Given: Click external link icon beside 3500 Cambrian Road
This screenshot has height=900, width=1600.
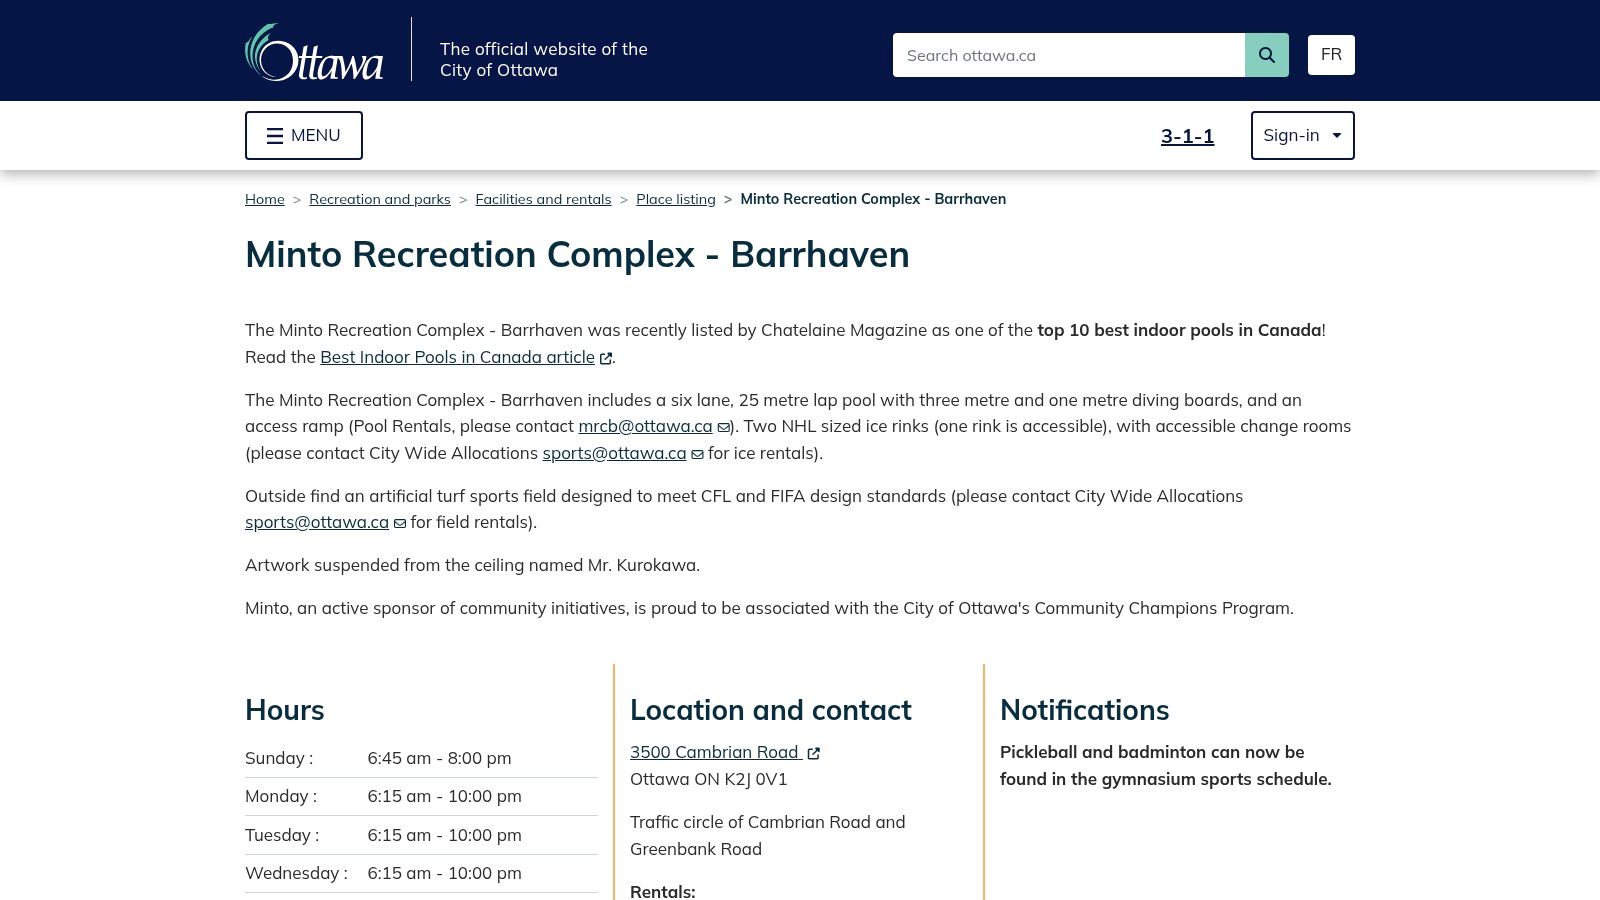Looking at the screenshot, I should pyautogui.click(x=814, y=752).
